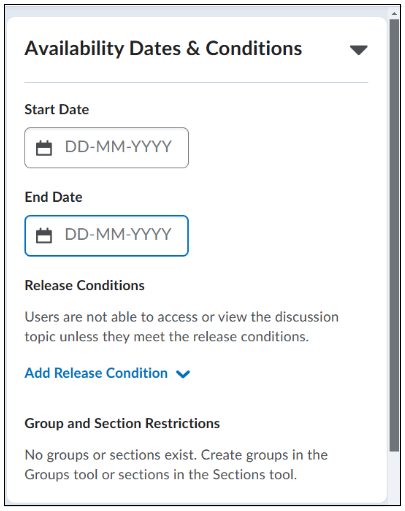Click the End Date label
405x511 pixels.
point(53,197)
